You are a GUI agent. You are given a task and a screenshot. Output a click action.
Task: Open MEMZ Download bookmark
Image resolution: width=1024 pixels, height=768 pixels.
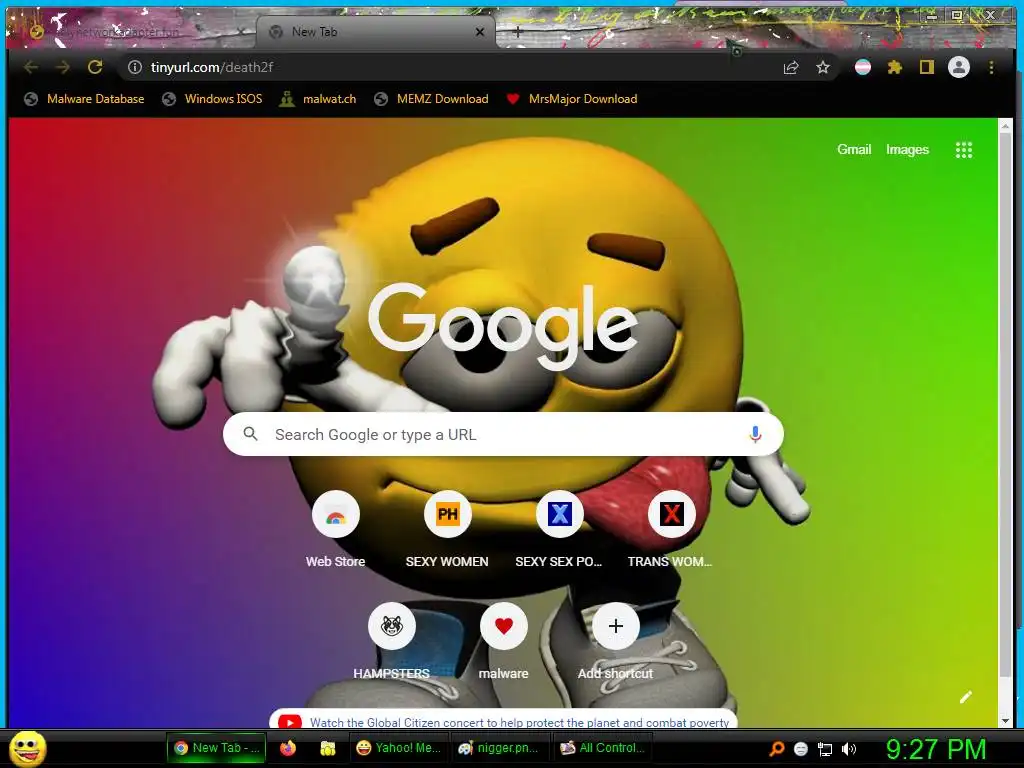pos(432,99)
